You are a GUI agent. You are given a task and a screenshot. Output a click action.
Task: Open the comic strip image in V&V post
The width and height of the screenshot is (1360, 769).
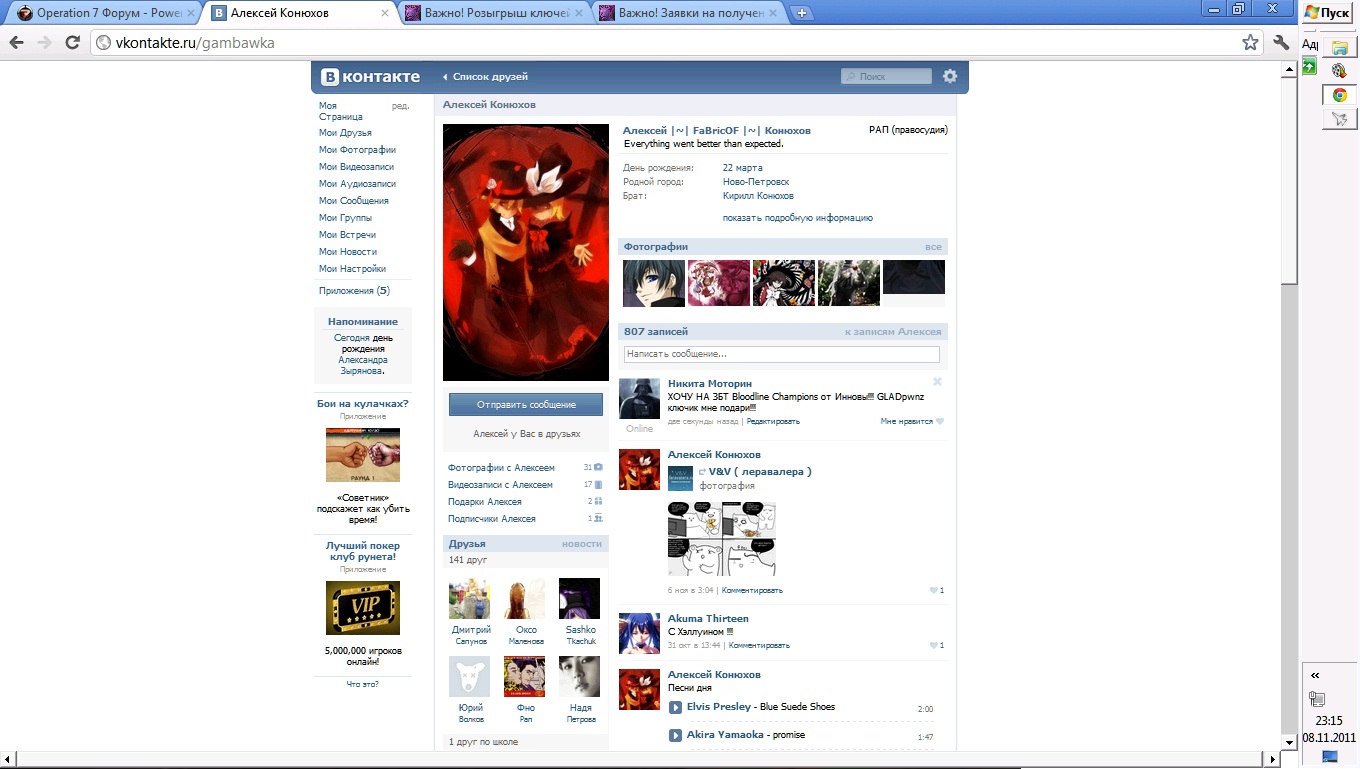(x=722, y=539)
